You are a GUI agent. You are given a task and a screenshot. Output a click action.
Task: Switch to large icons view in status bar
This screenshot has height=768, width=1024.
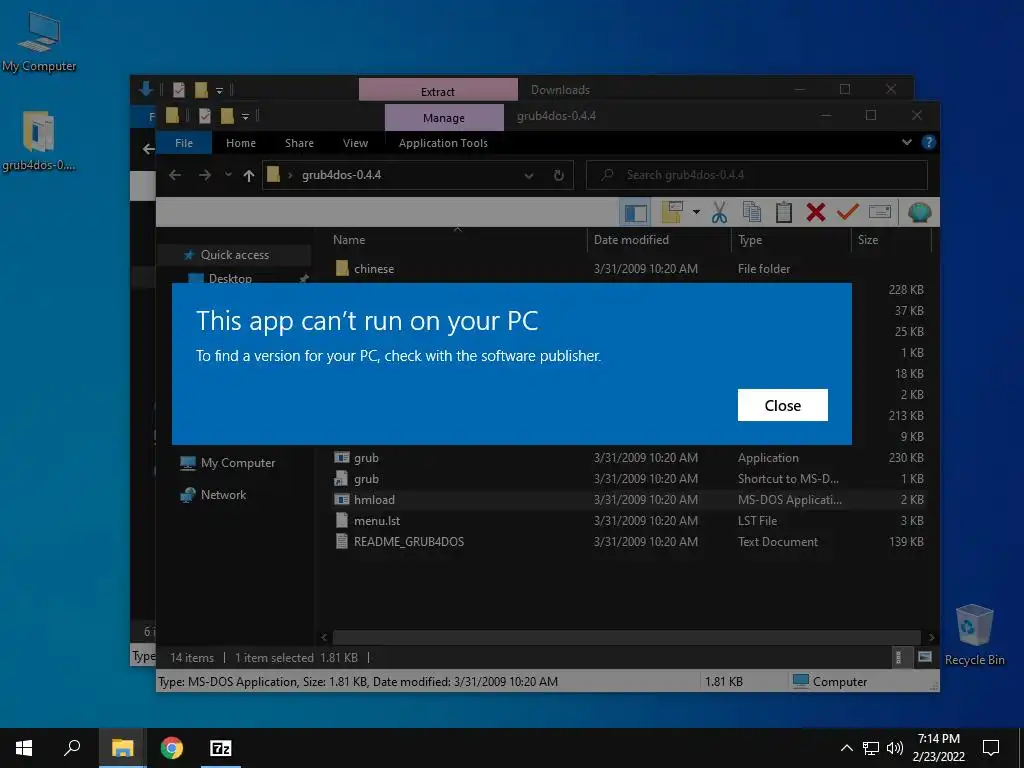pos(924,658)
